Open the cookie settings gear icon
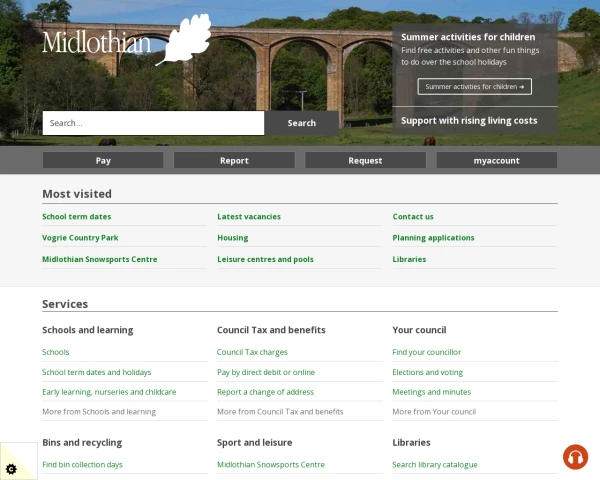600x480 pixels. [11, 469]
